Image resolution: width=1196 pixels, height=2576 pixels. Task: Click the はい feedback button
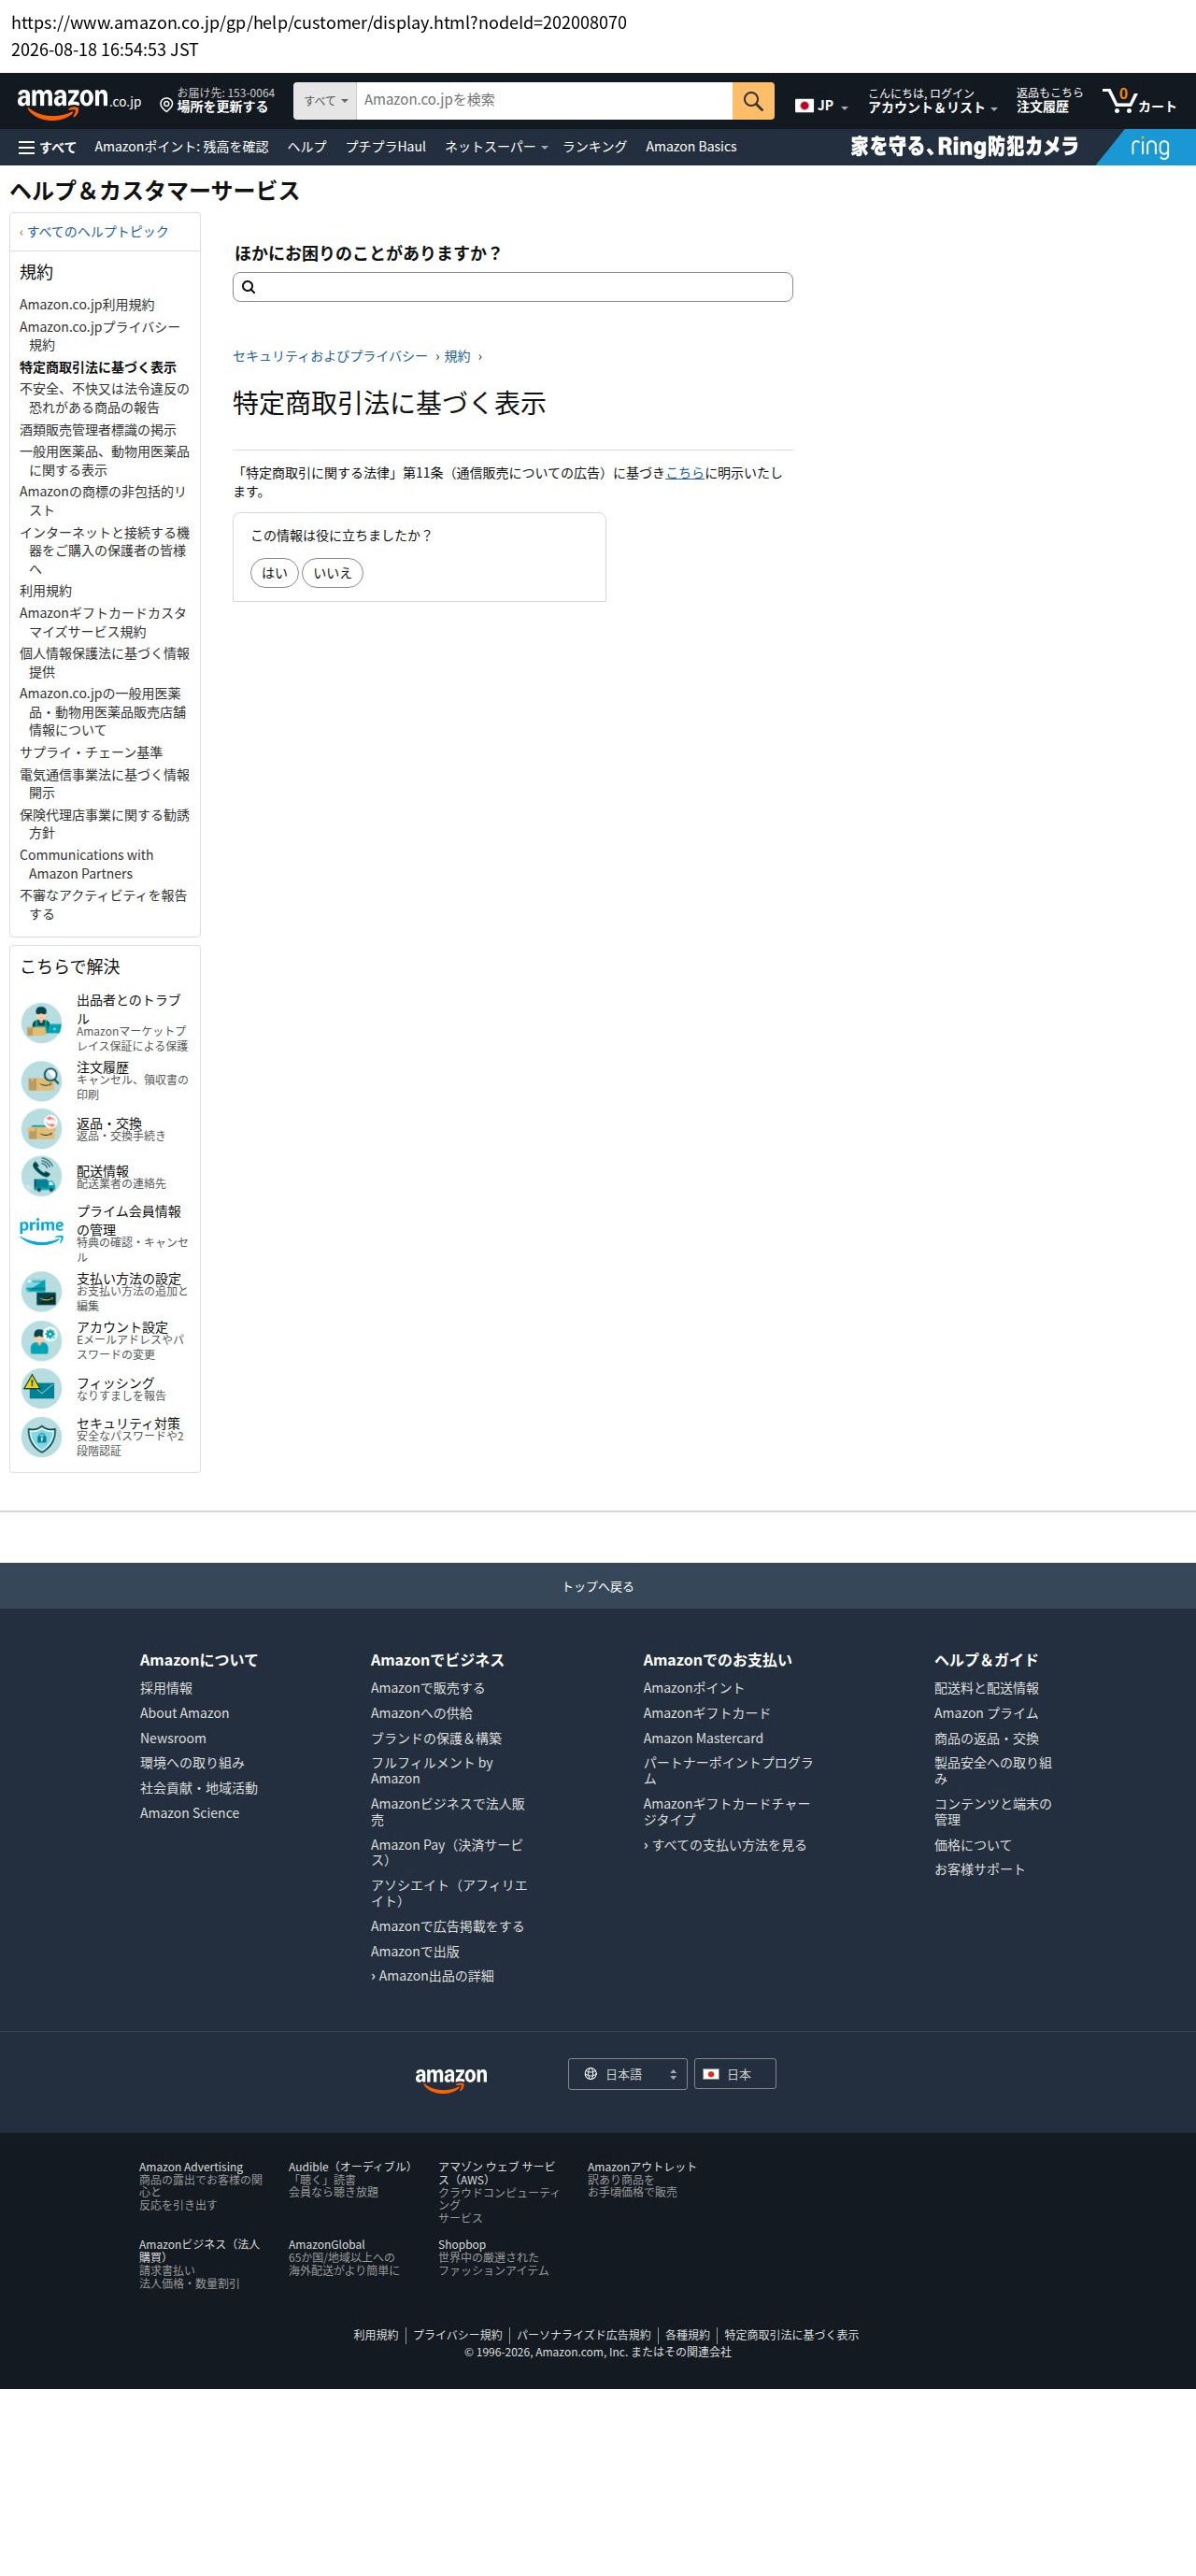click(x=274, y=573)
